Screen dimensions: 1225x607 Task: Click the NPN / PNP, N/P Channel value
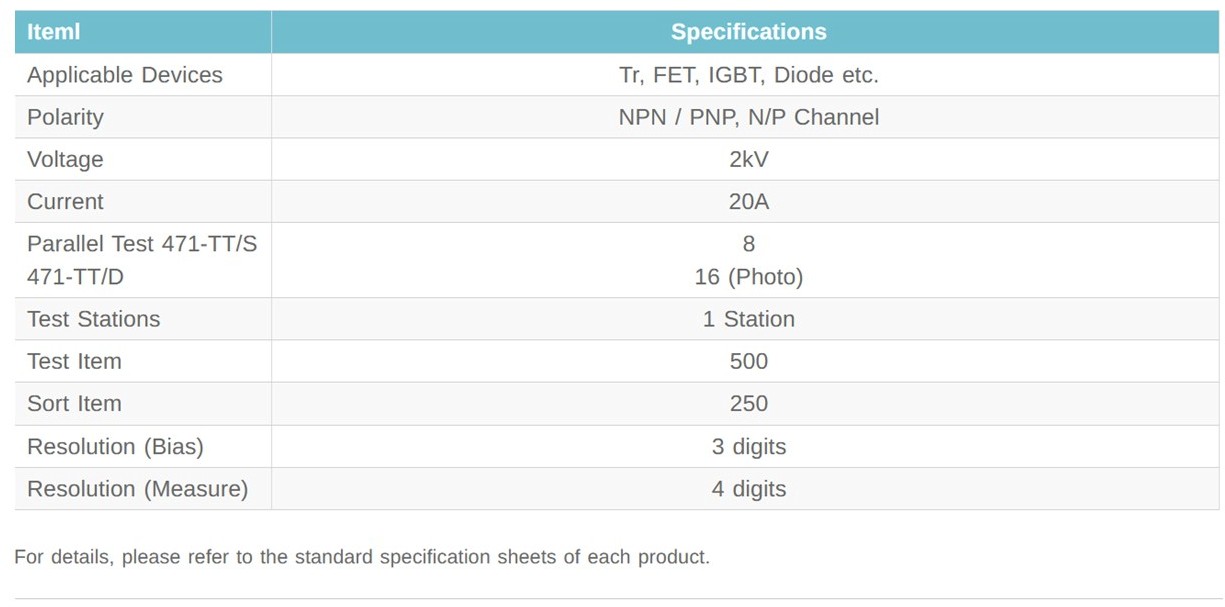(x=748, y=117)
